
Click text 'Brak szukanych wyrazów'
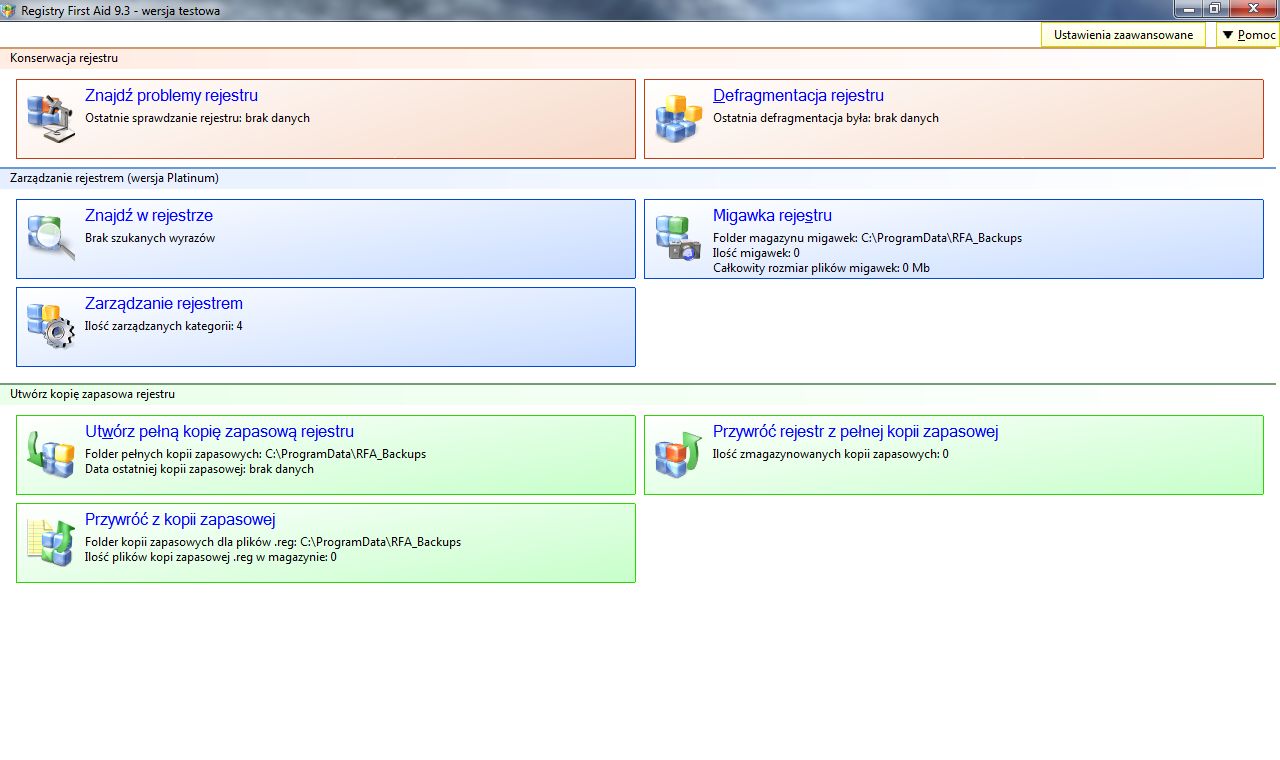(150, 238)
